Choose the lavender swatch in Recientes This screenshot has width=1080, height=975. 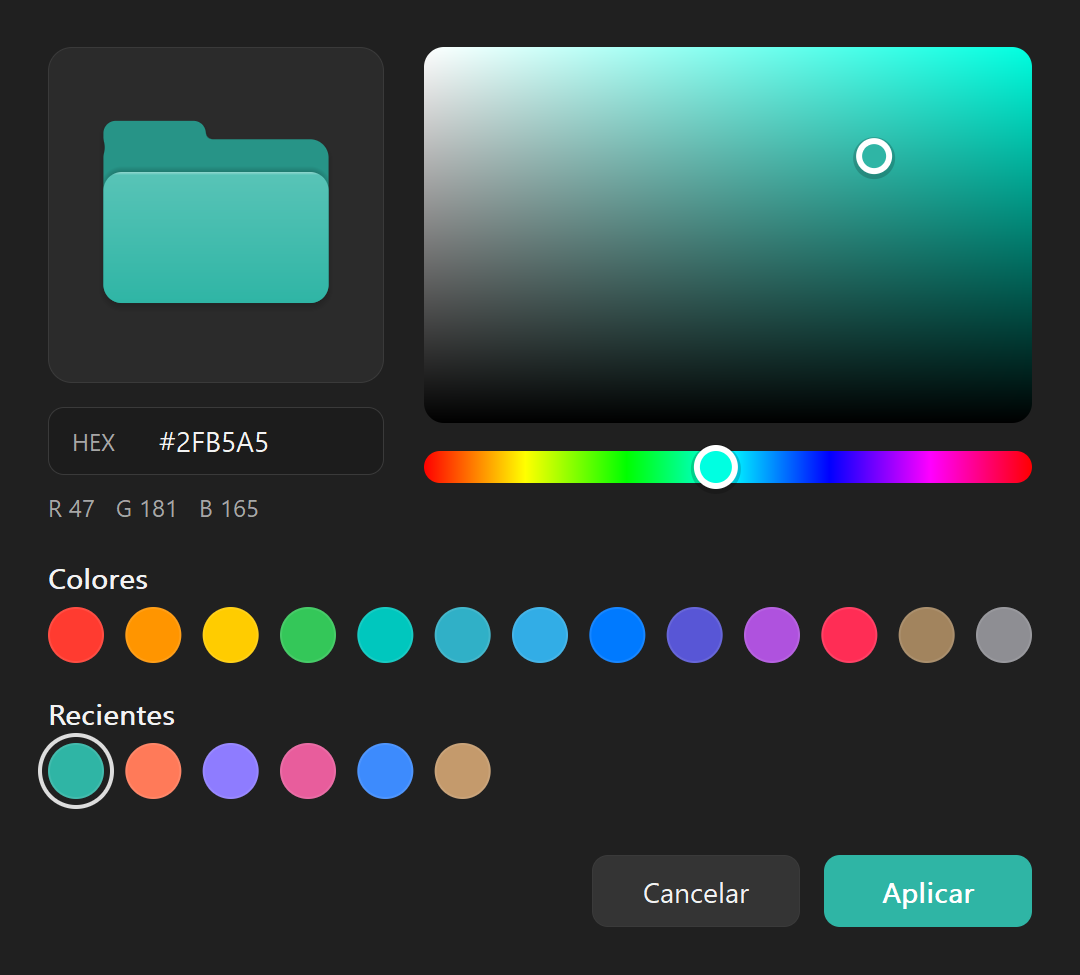pos(231,771)
